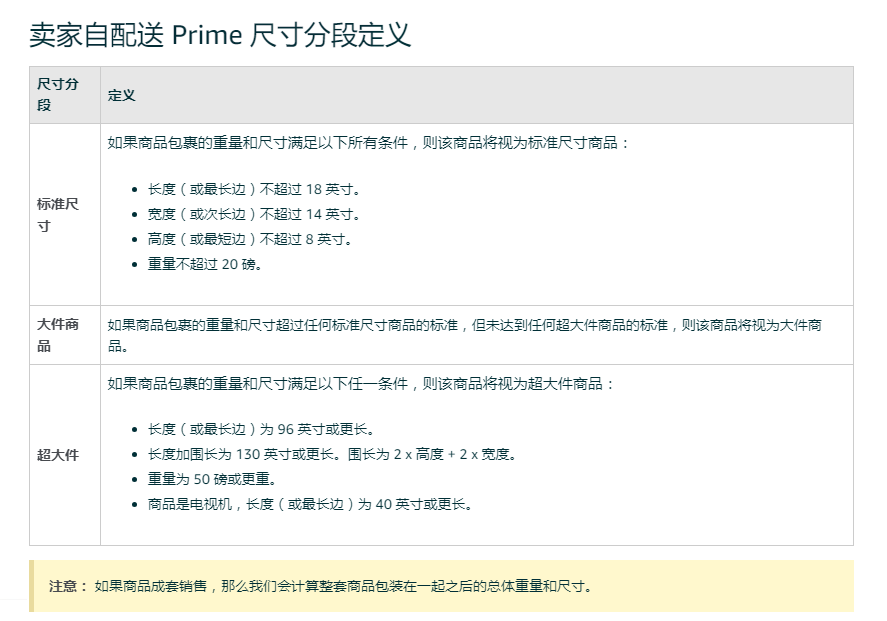Image resolution: width=887 pixels, height=621 pixels.
Task: Click the yellow note text about 成套销售
Action: point(343,586)
